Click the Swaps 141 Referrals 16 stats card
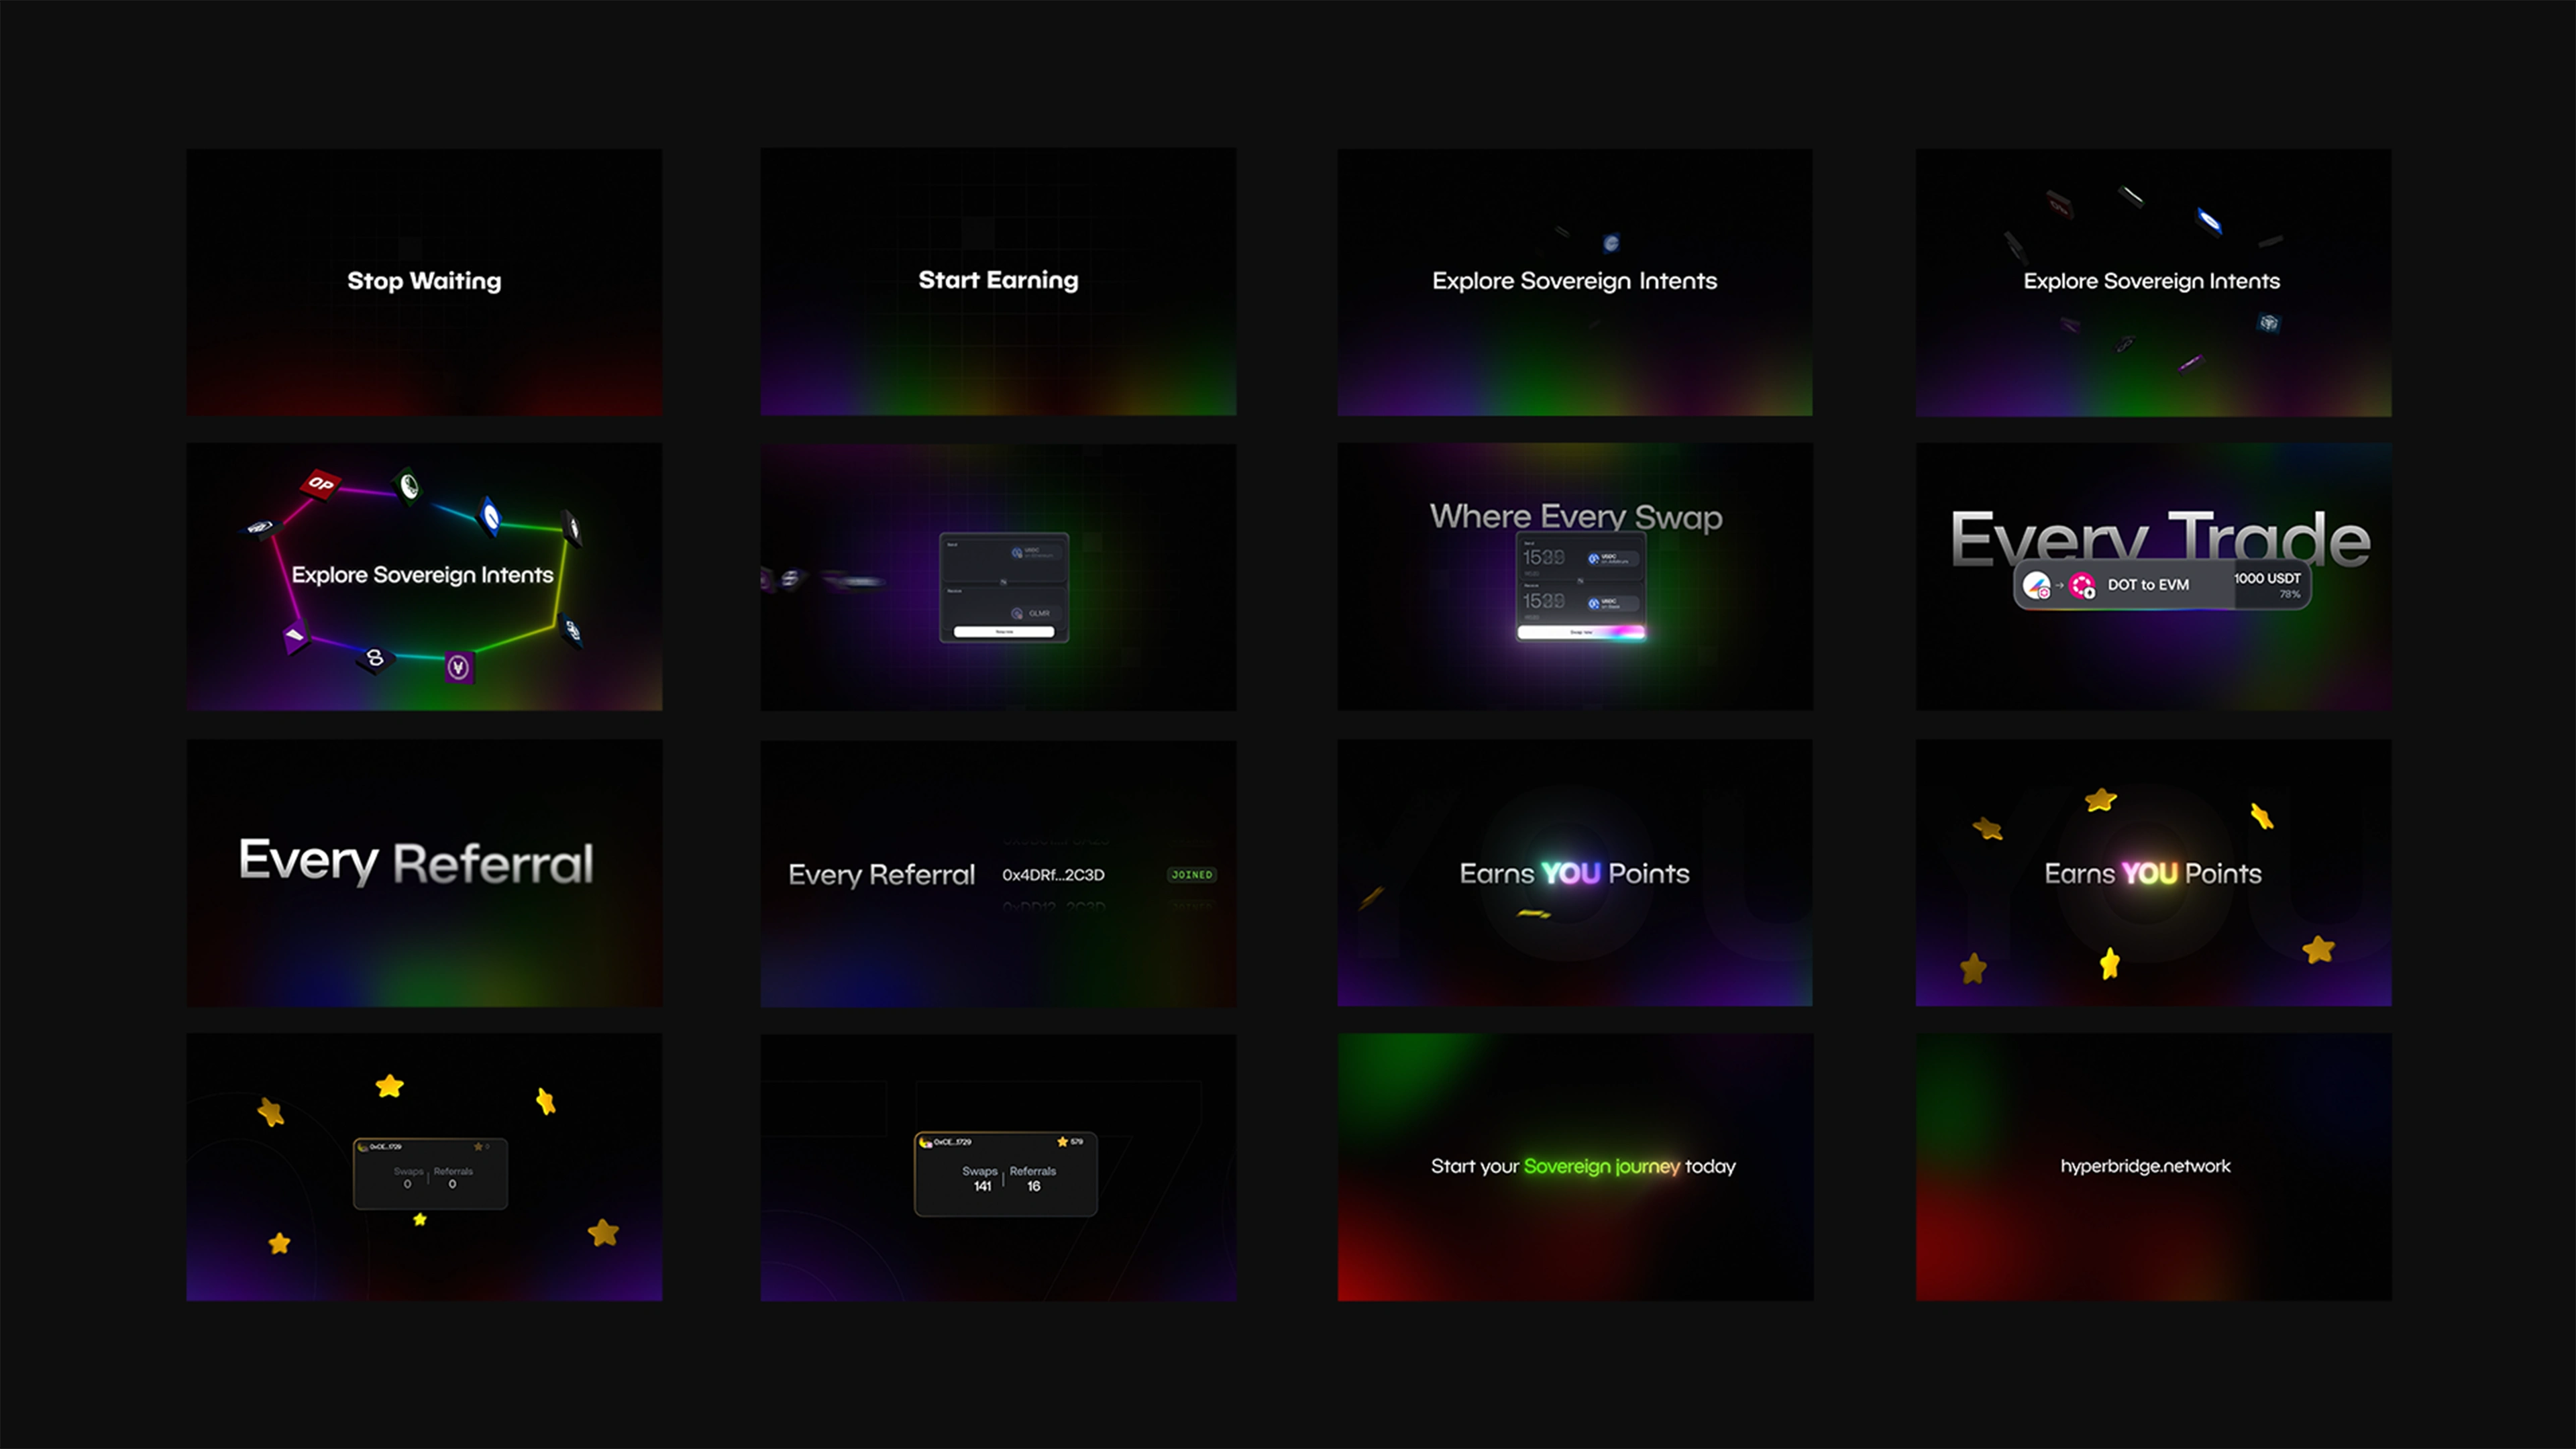The width and height of the screenshot is (2576, 1449). tap(1006, 1174)
